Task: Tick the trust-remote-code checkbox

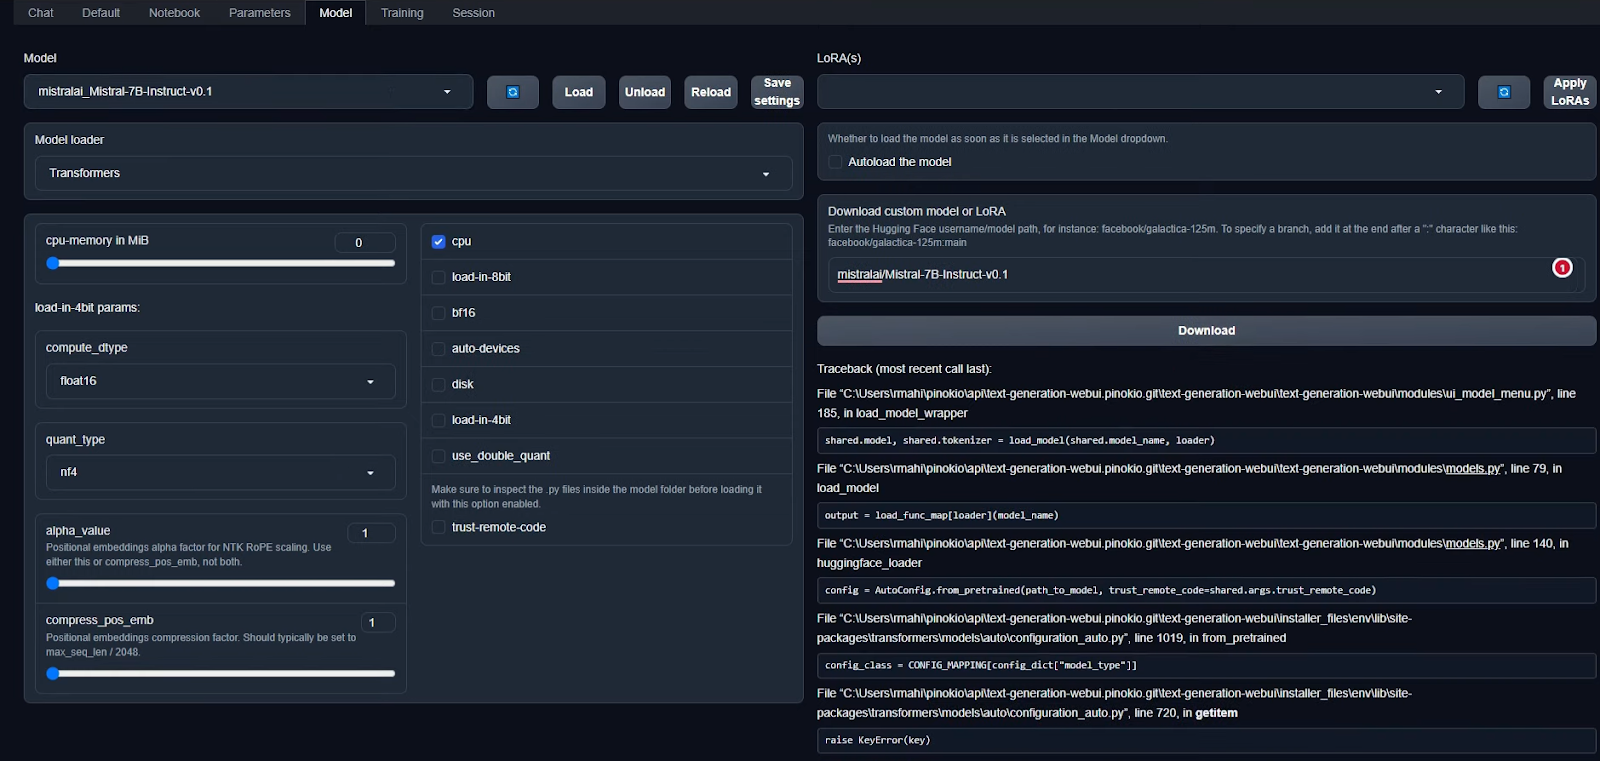Action: pyautogui.click(x=438, y=527)
